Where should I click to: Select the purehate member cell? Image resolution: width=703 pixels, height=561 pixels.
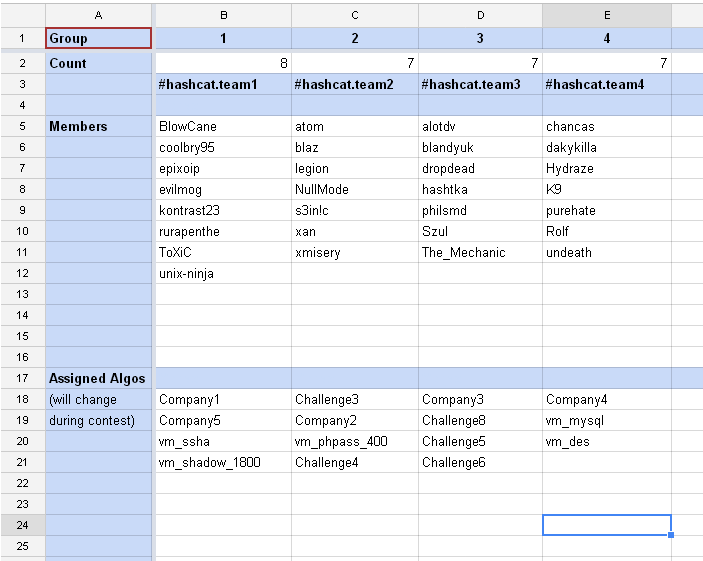pos(607,211)
